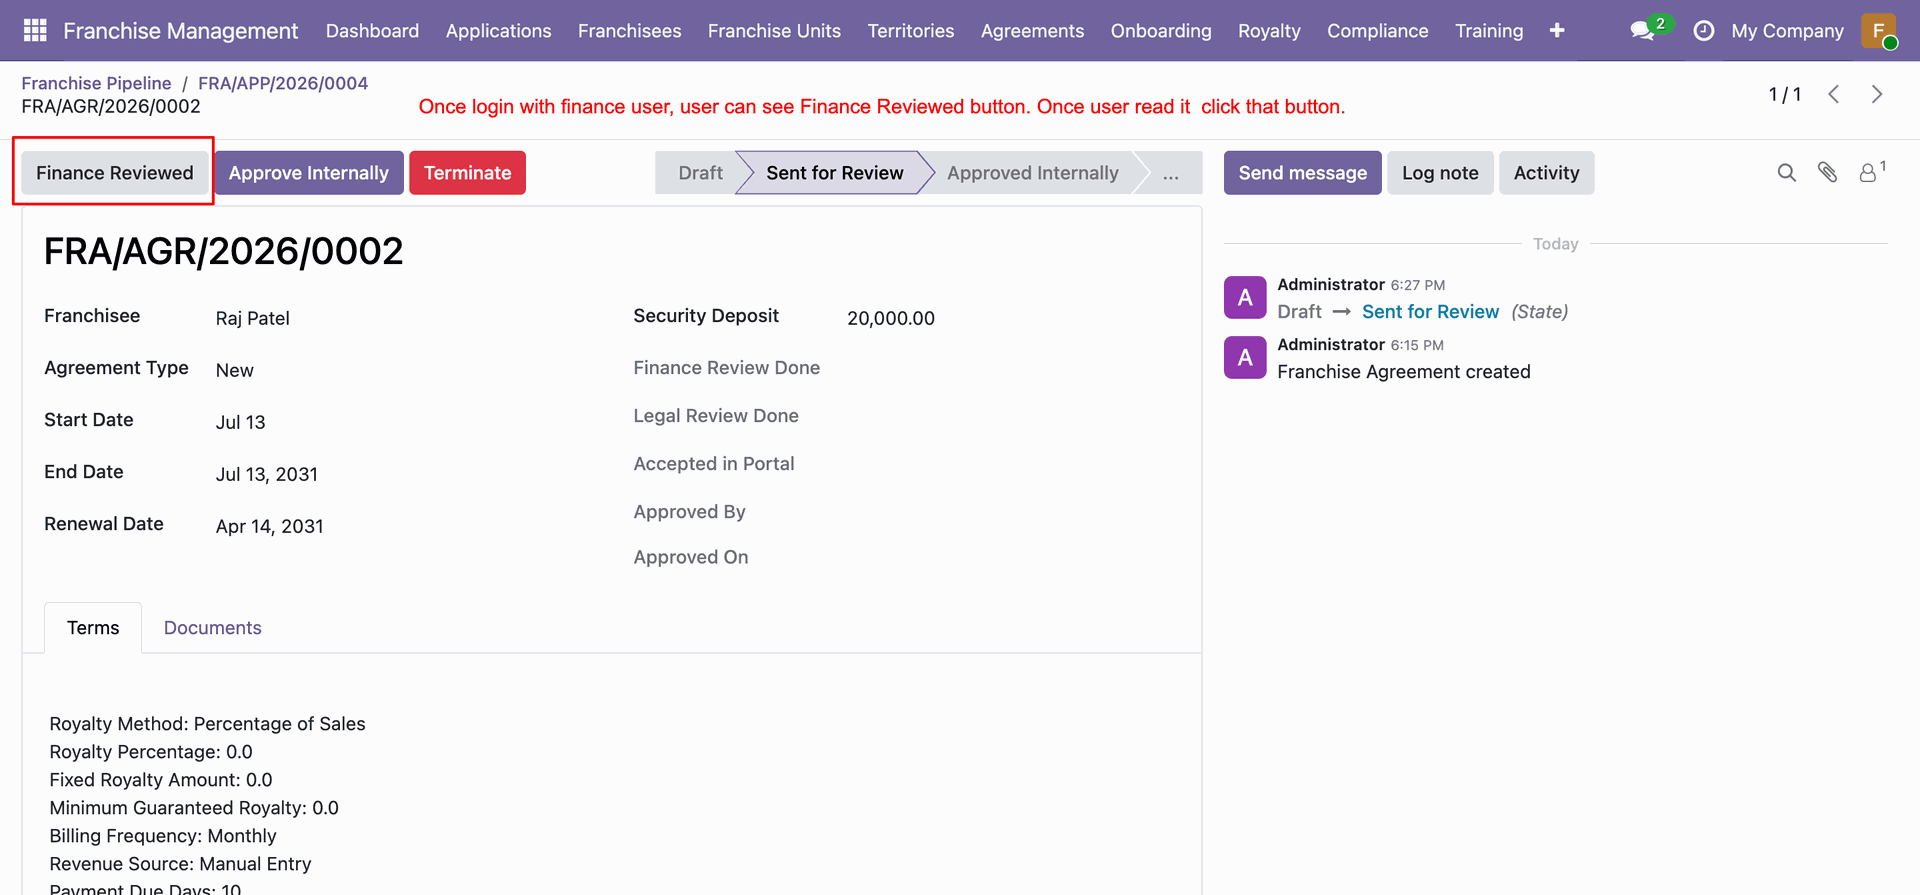Open attachments with the paperclip icon
Screen dimensions: 1920x895
click(1828, 173)
